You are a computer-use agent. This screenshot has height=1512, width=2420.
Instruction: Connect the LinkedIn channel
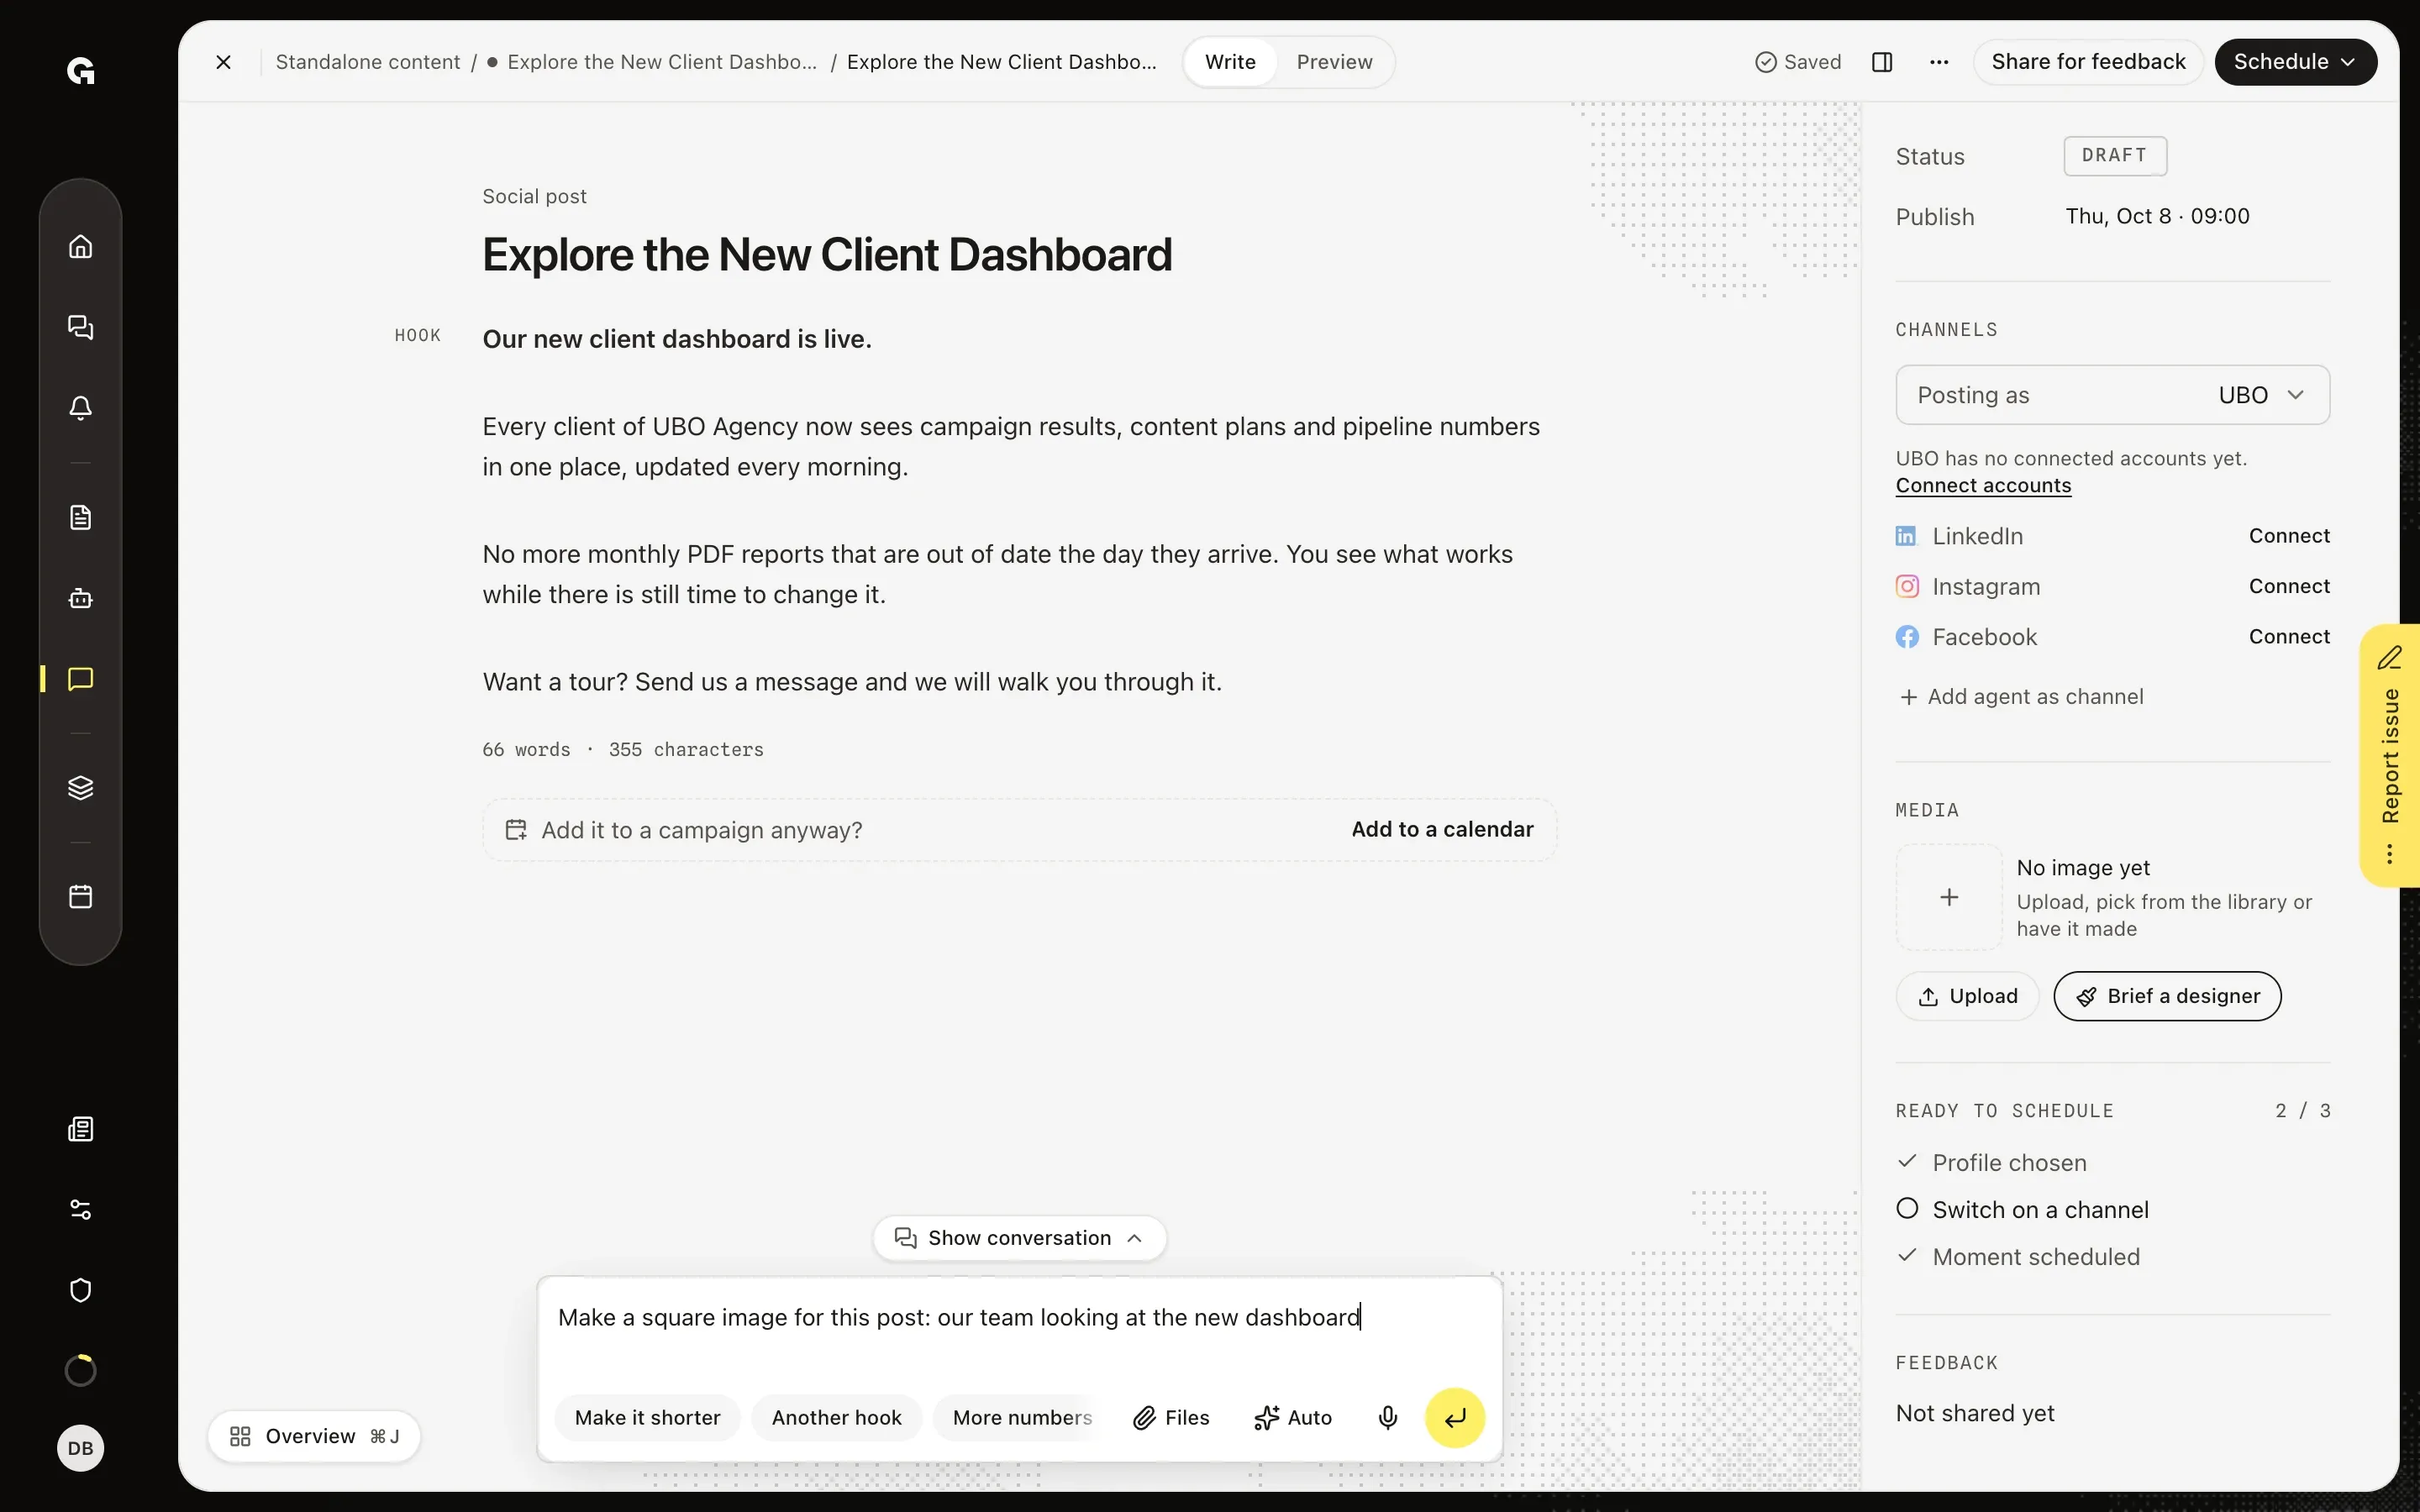point(2289,536)
